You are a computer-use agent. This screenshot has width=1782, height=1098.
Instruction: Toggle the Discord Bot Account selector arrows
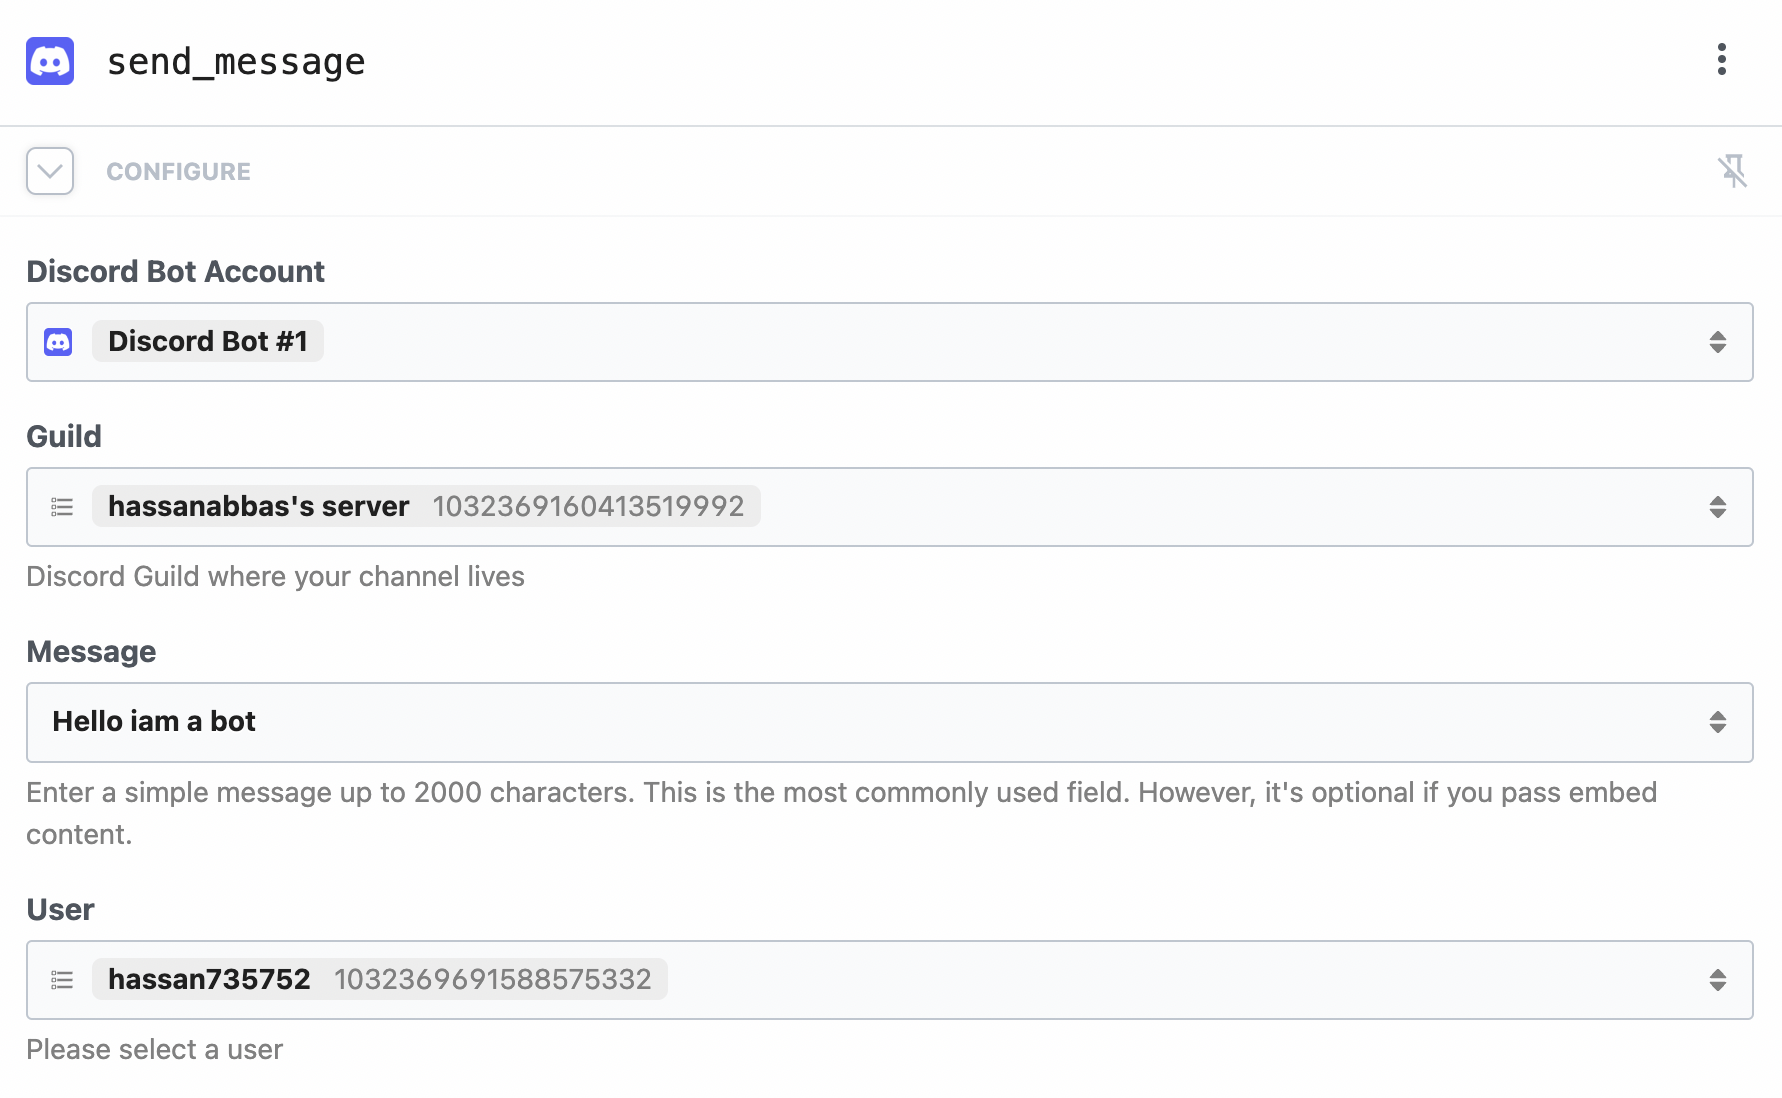click(x=1718, y=342)
